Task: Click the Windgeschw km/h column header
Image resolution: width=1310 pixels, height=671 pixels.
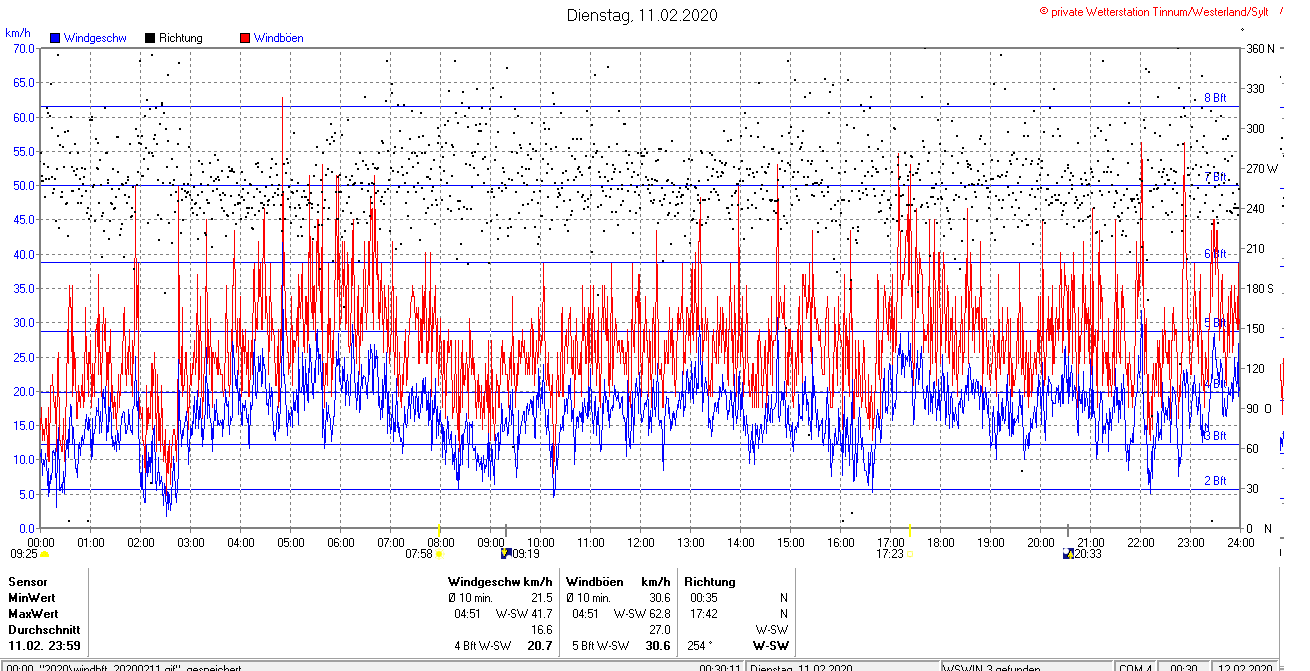Action: (500, 581)
